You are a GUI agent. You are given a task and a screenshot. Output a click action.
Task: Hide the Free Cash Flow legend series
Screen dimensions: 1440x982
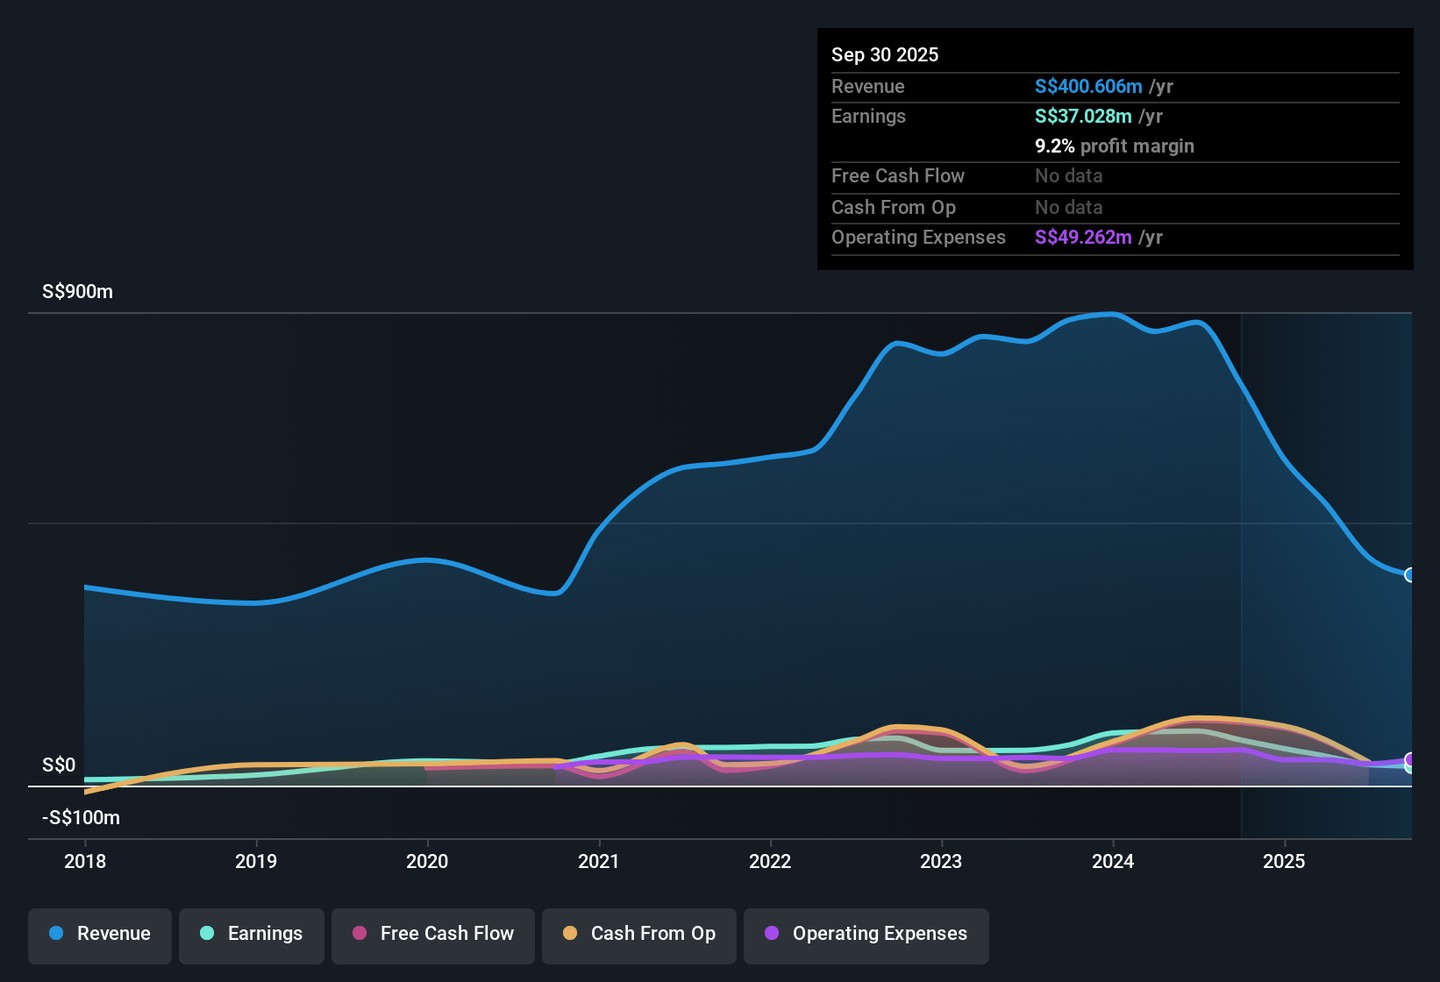433,934
